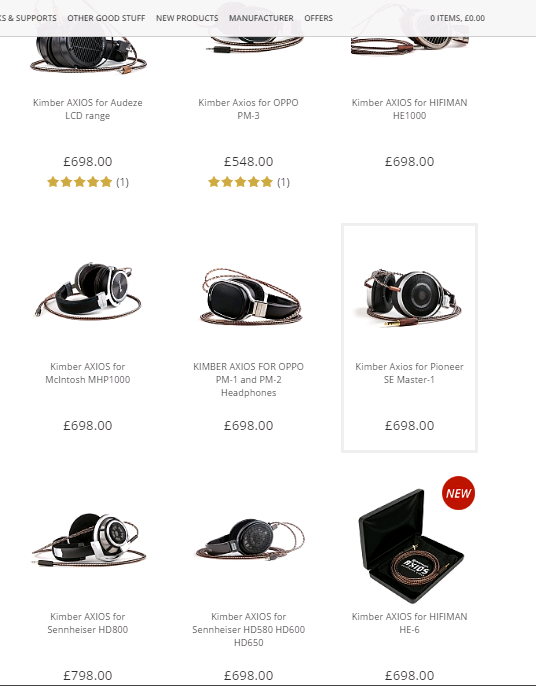
Task: Open Pioneer SE Master-1 product image
Action: 410,298
